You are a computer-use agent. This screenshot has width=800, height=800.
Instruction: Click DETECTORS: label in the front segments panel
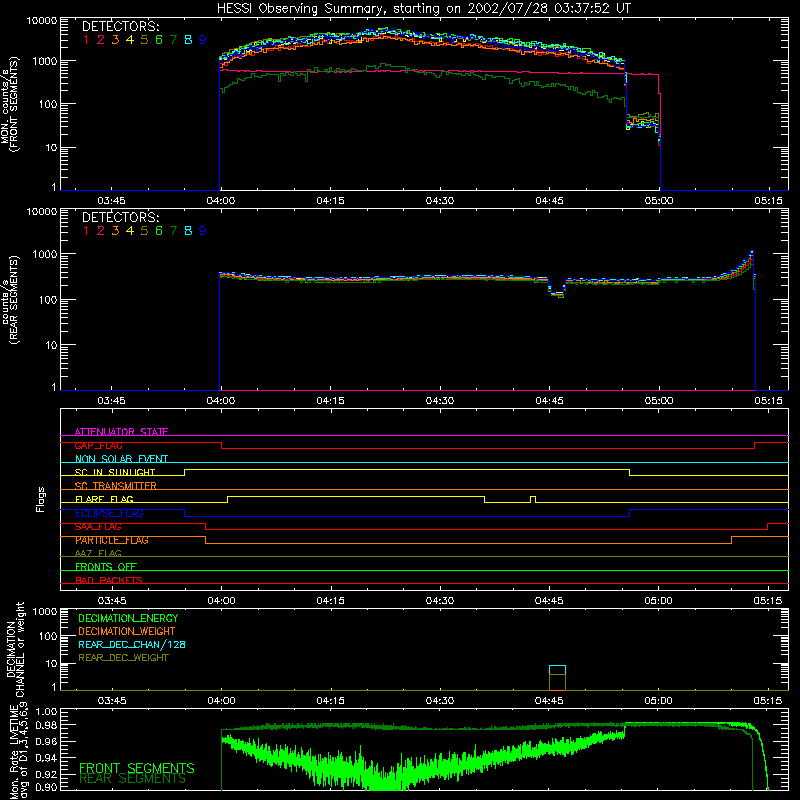tap(120, 26)
